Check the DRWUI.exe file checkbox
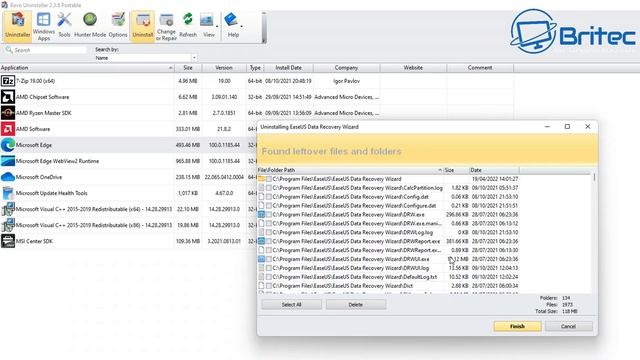The height and width of the screenshot is (360, 640). point(269,259)
